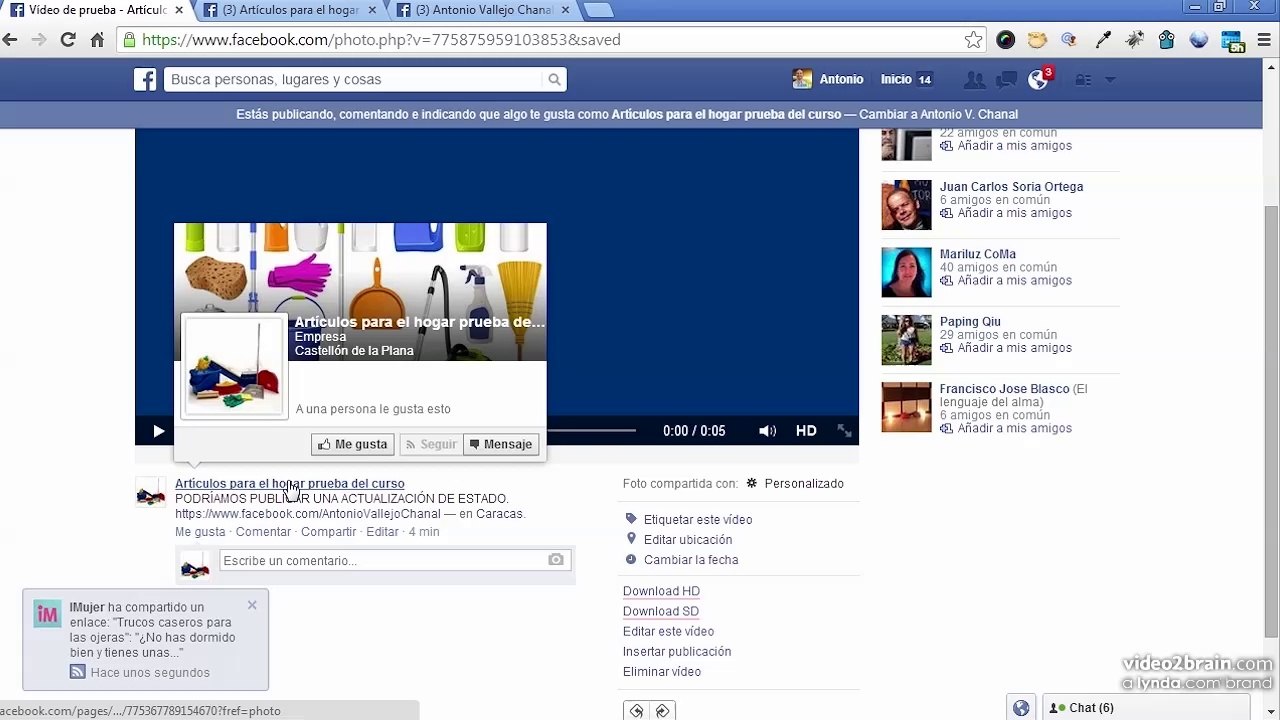Enter fullscreen video mode
Image resolution: width=1280 pixels, height=720 pixels.
point(845,431)
